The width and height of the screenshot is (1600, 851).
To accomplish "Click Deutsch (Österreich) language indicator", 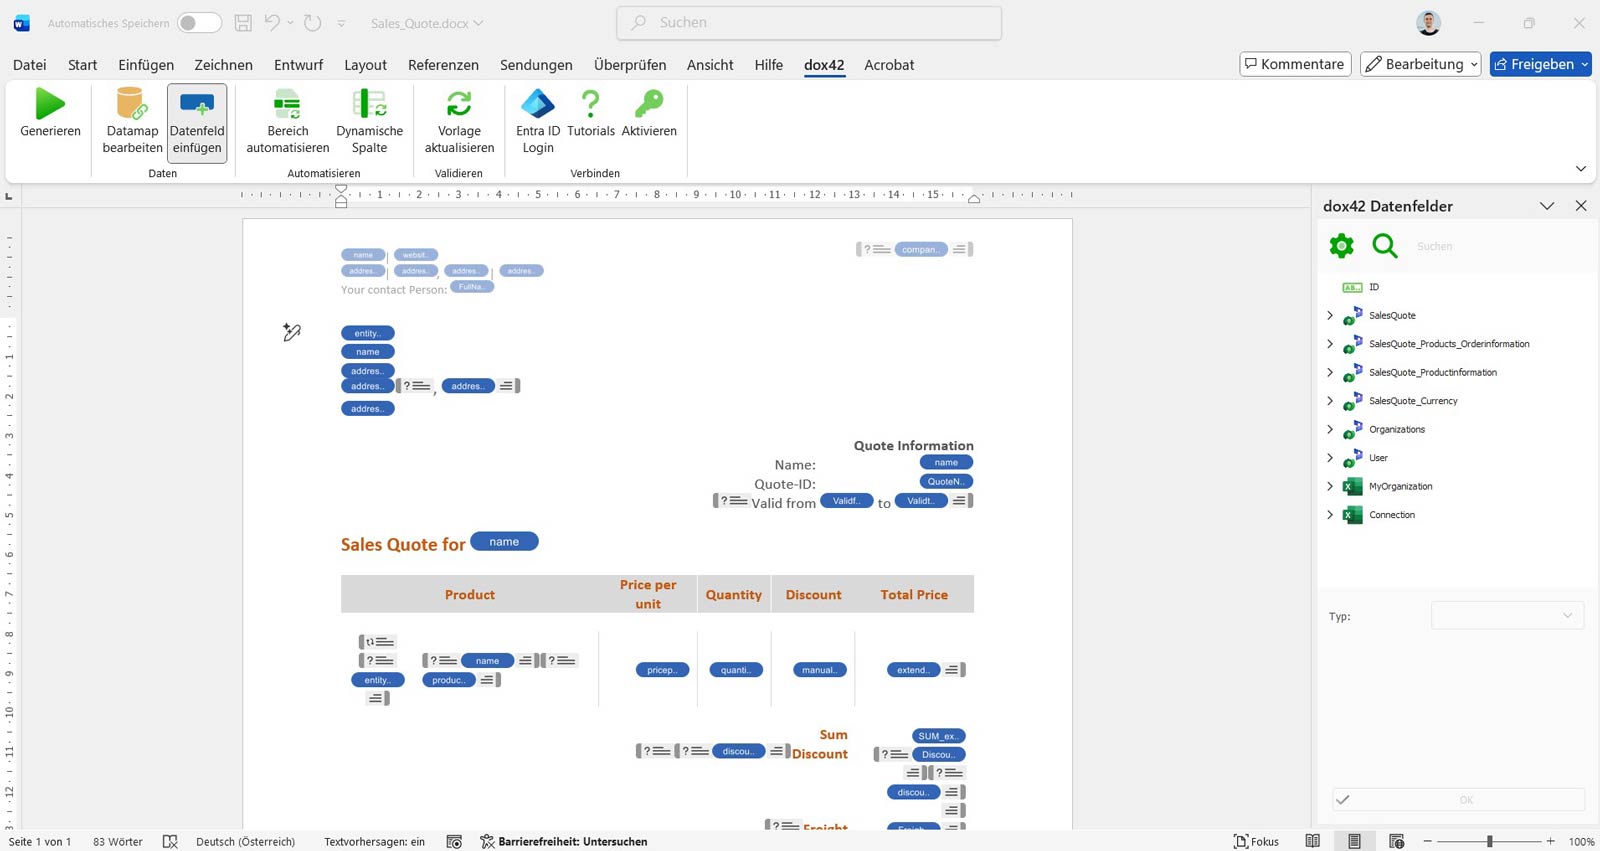I will tap(245, 842).
